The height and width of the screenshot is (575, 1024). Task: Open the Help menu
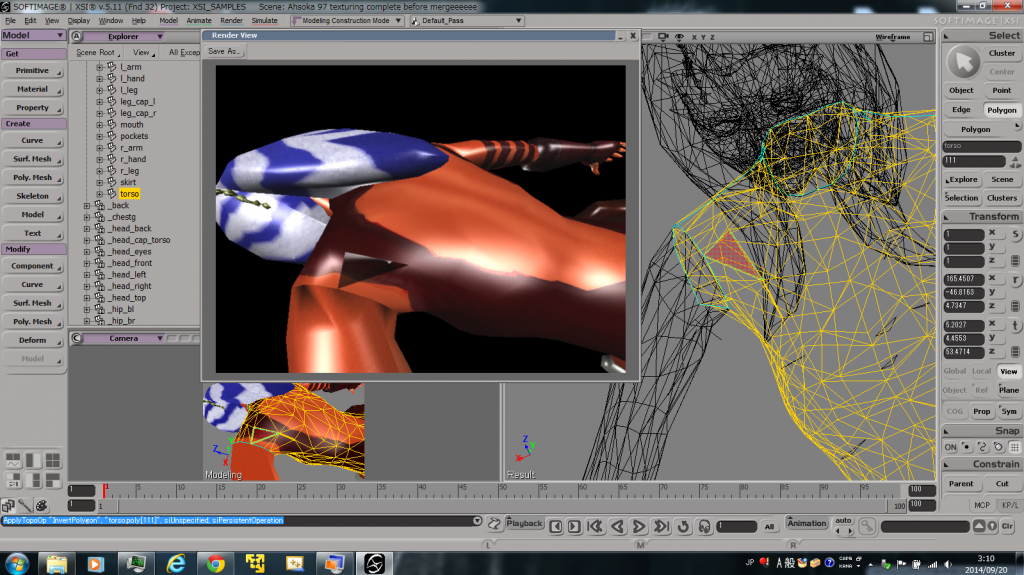click(138, 21)
